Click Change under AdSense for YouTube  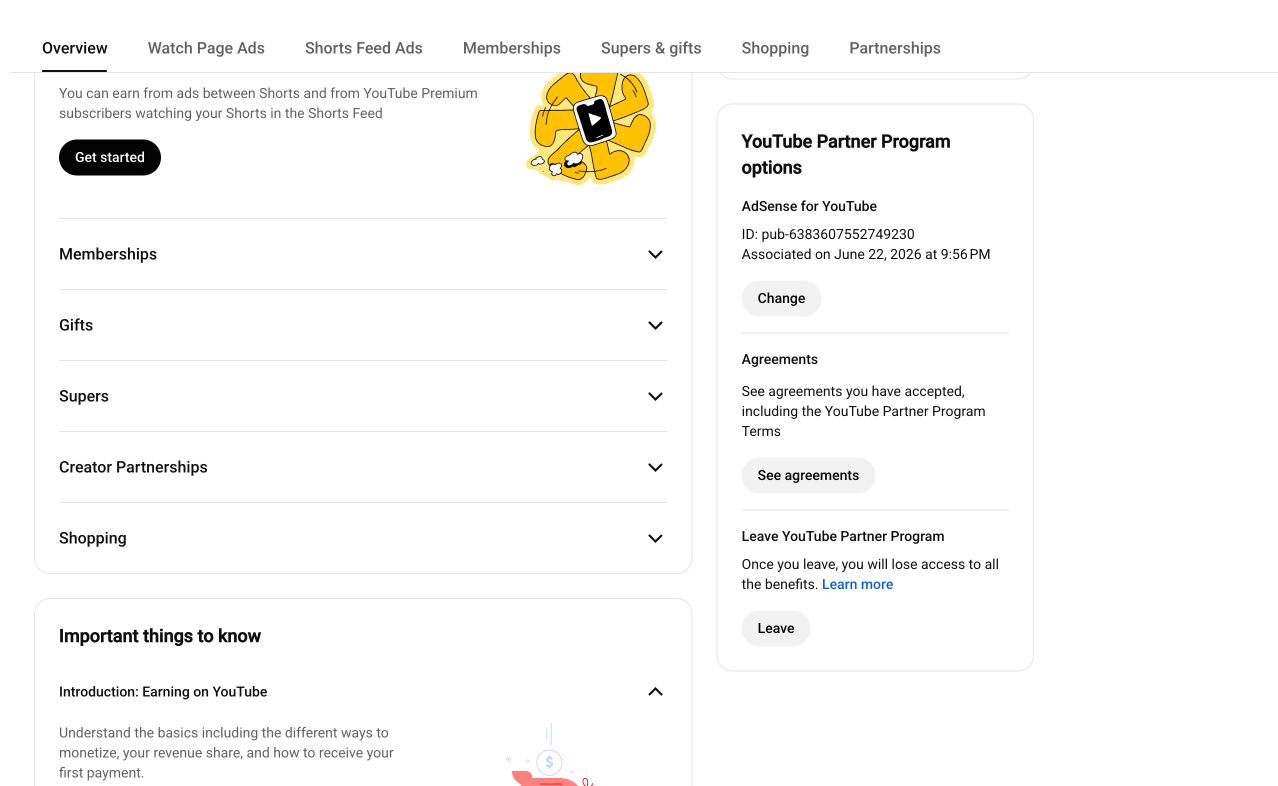pyautogui.click(x=781, y=298)
